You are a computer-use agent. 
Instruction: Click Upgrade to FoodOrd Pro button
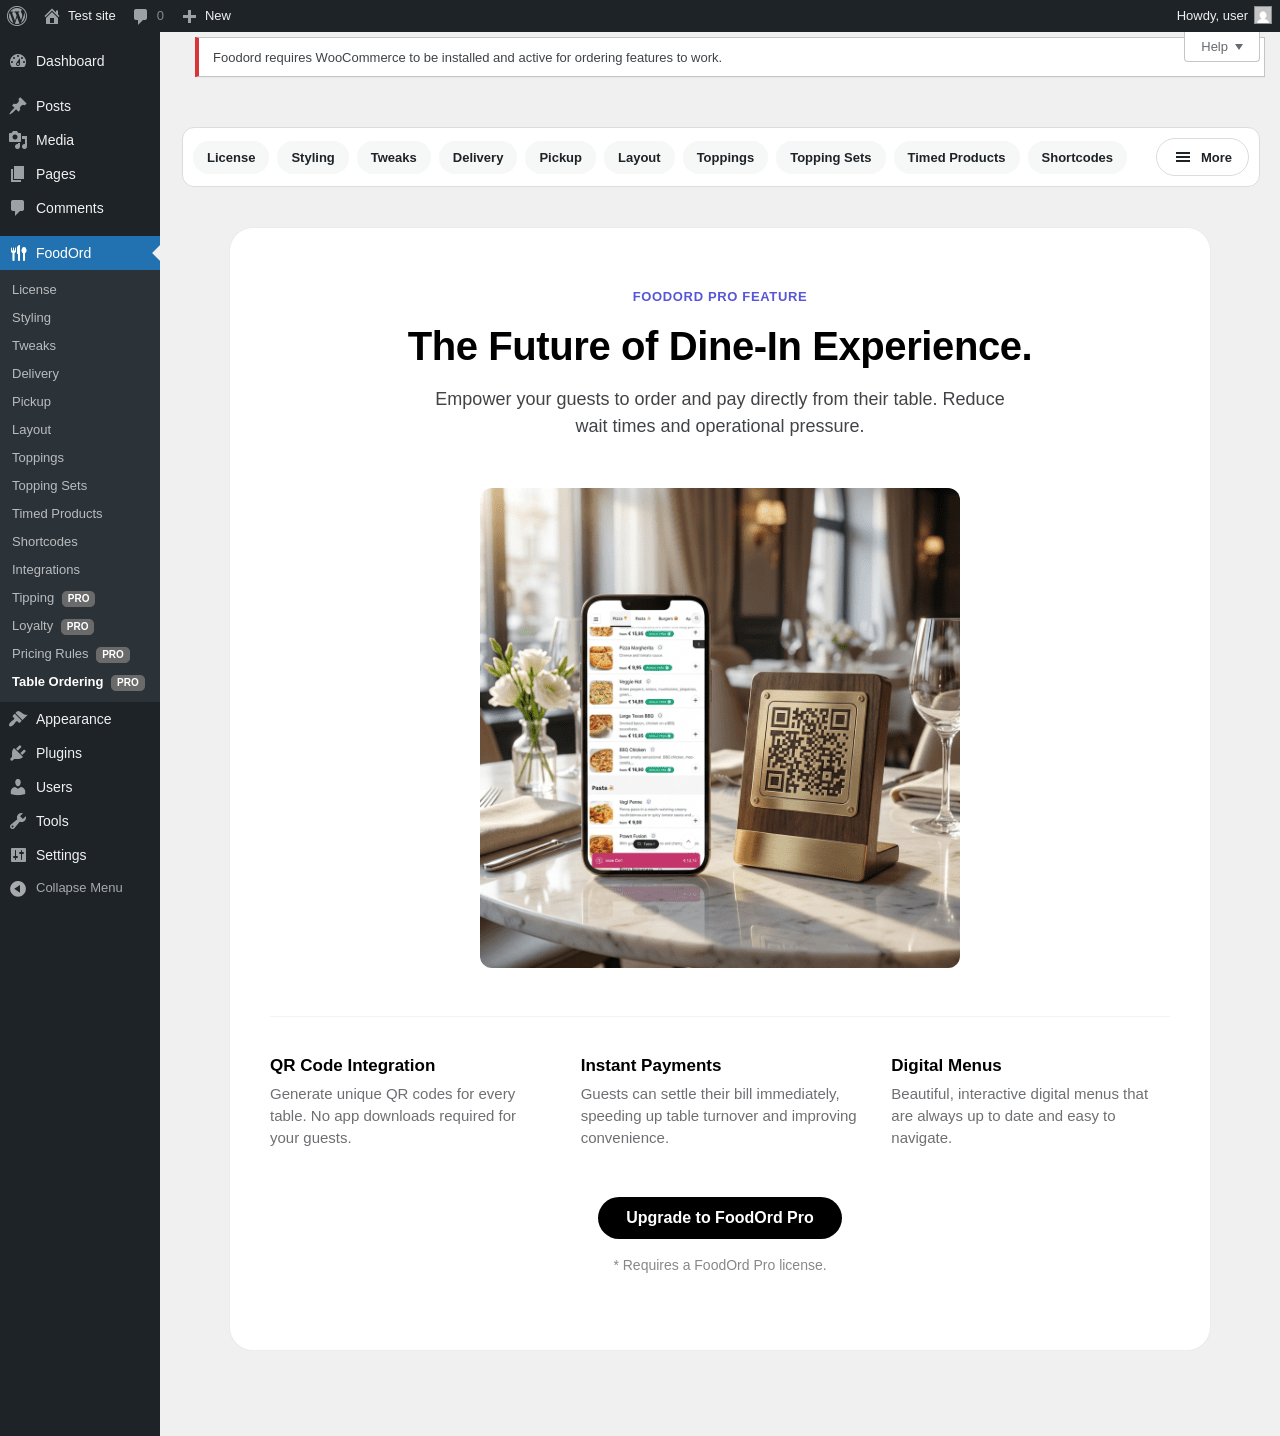pos(720,1218)
